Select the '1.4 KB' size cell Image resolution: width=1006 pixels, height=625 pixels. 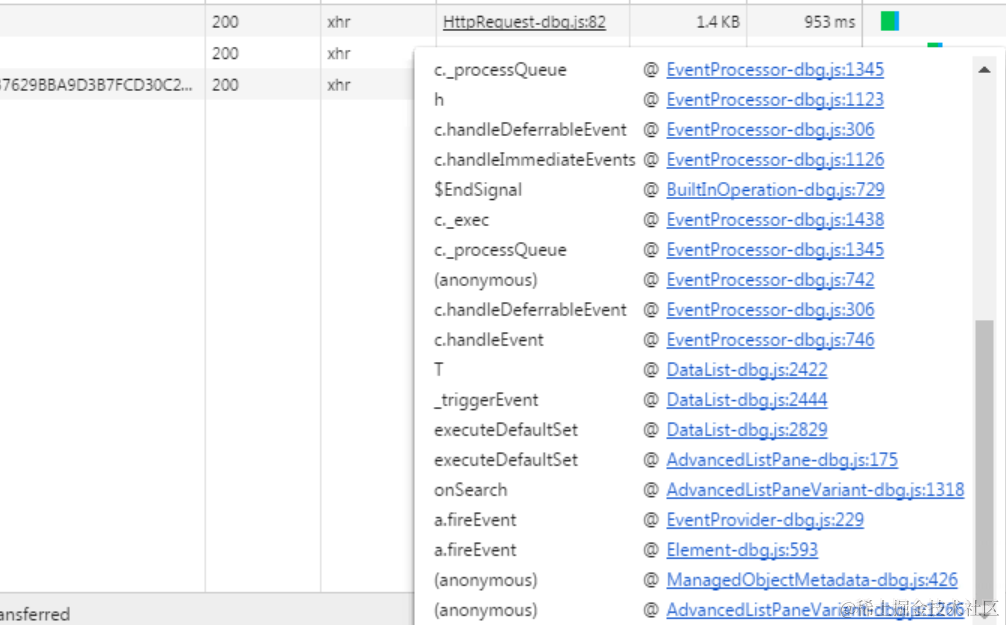coord(718,22)
